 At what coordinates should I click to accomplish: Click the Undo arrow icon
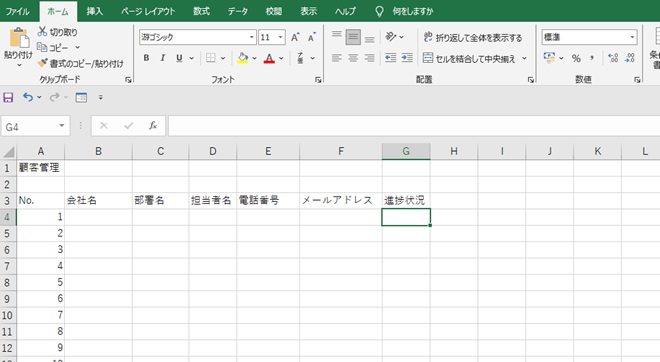[x=28, y=97]
